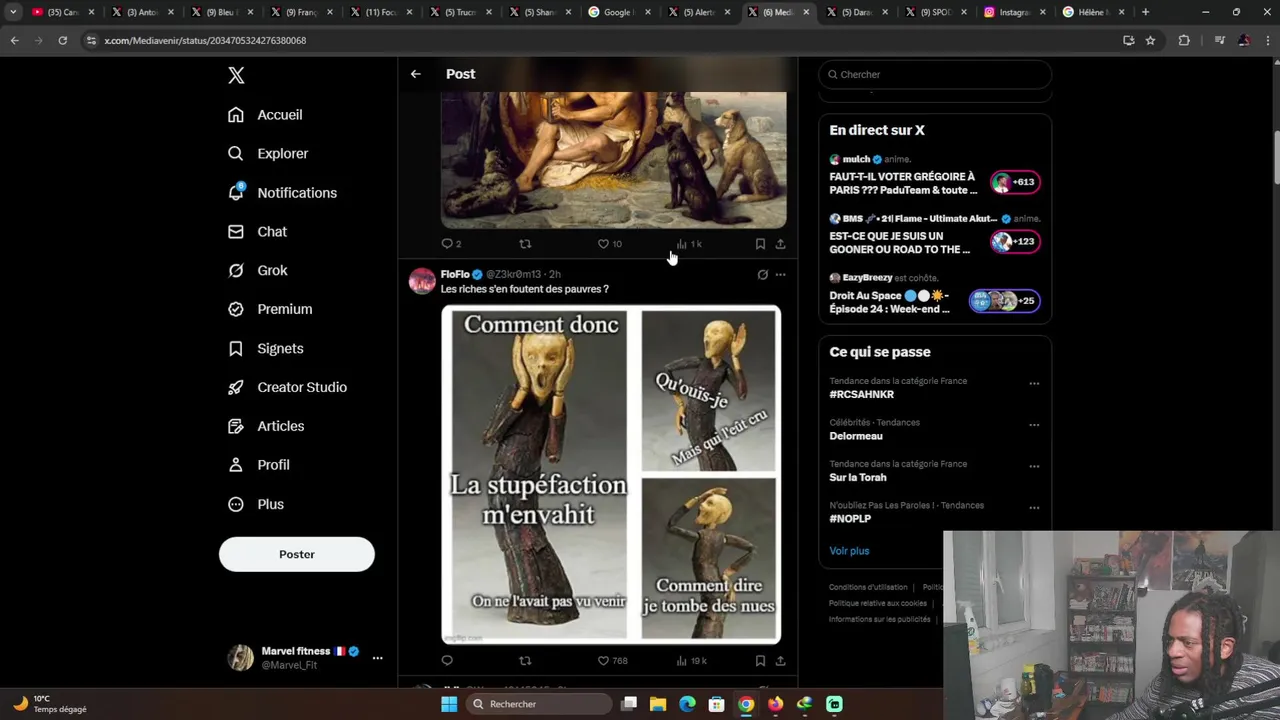Viewport: 1280px width, 720px height.
Task: Open mulch live broadcast about Grégoire
Action: pyautogui.click(x=935, y=175)
